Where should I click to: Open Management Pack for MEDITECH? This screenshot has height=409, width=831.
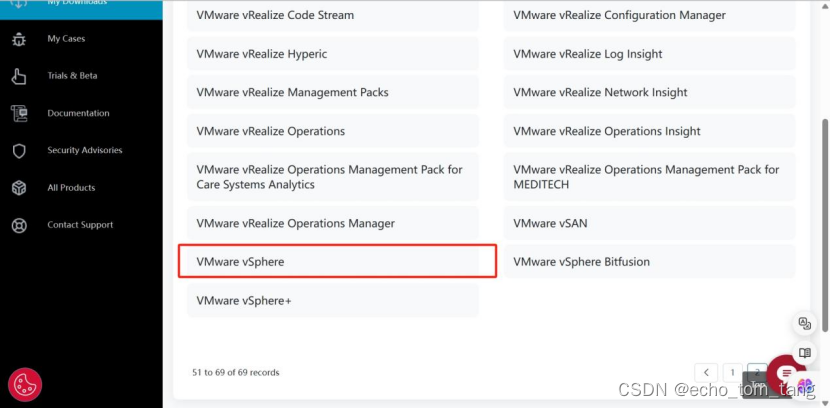tap(649, 177)
